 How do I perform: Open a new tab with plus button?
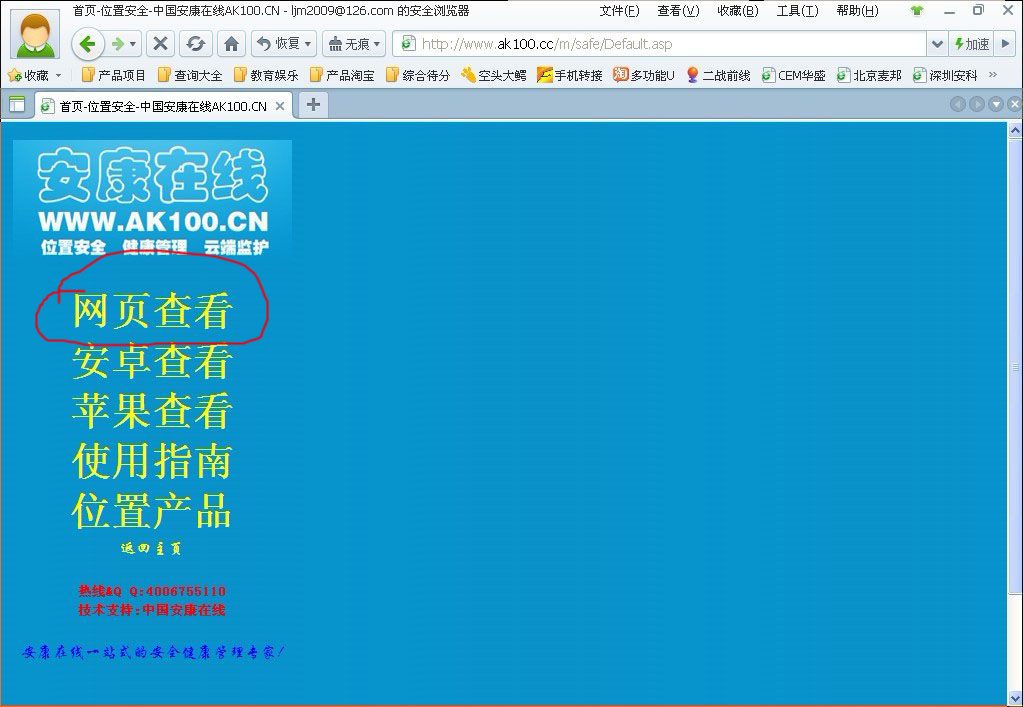(x=313, y=104)
